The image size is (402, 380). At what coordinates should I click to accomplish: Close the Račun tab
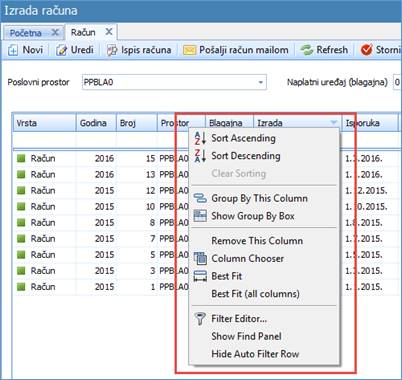tap(109, 32)
